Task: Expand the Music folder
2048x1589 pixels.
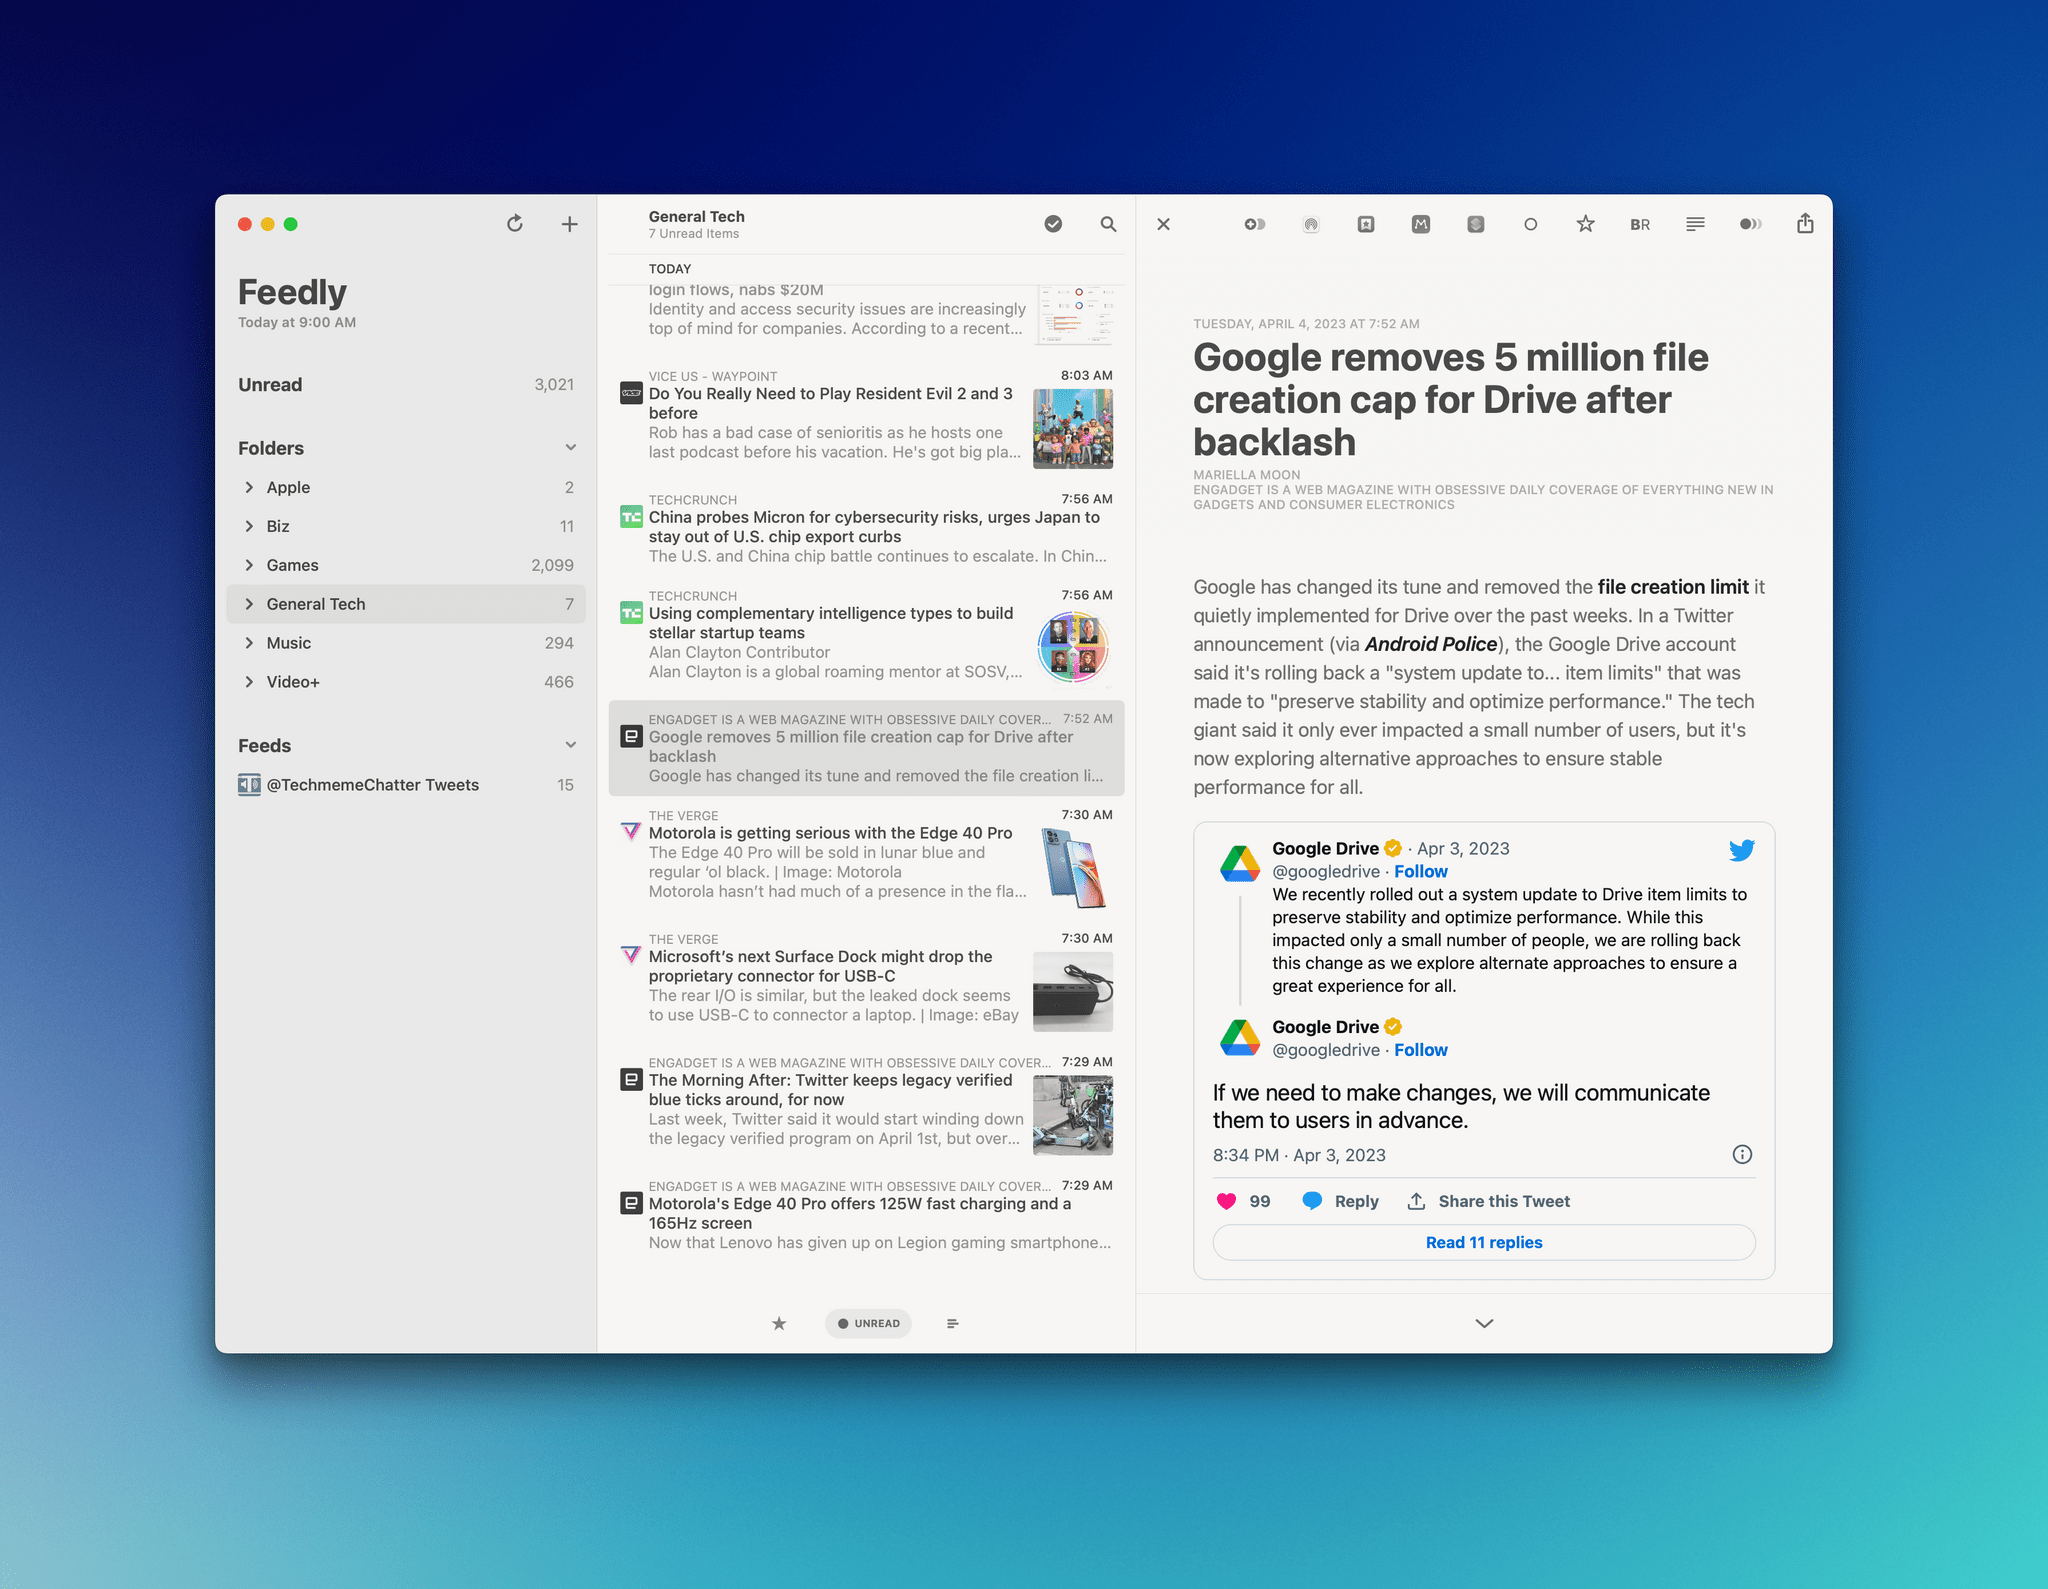Action: [x=249, y=643]
